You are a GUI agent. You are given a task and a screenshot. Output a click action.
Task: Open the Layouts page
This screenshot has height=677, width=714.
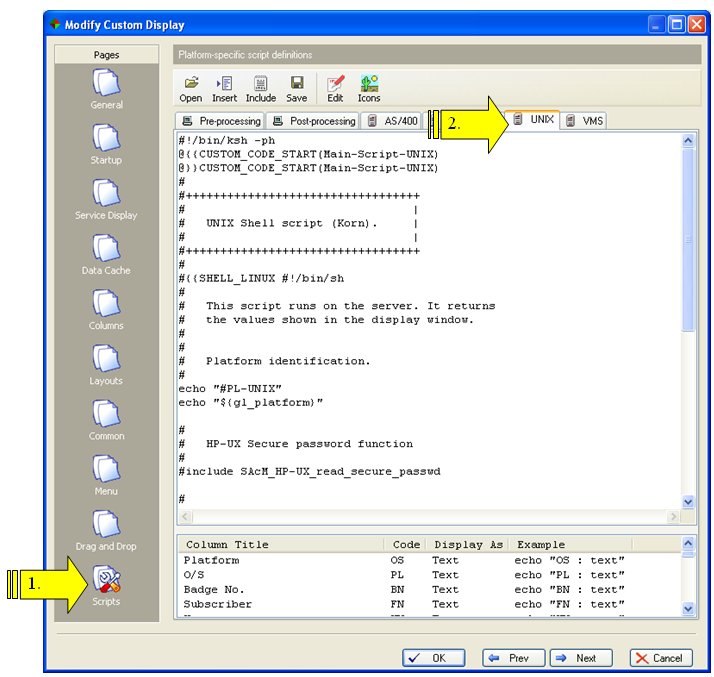click(x=106, y=359)
